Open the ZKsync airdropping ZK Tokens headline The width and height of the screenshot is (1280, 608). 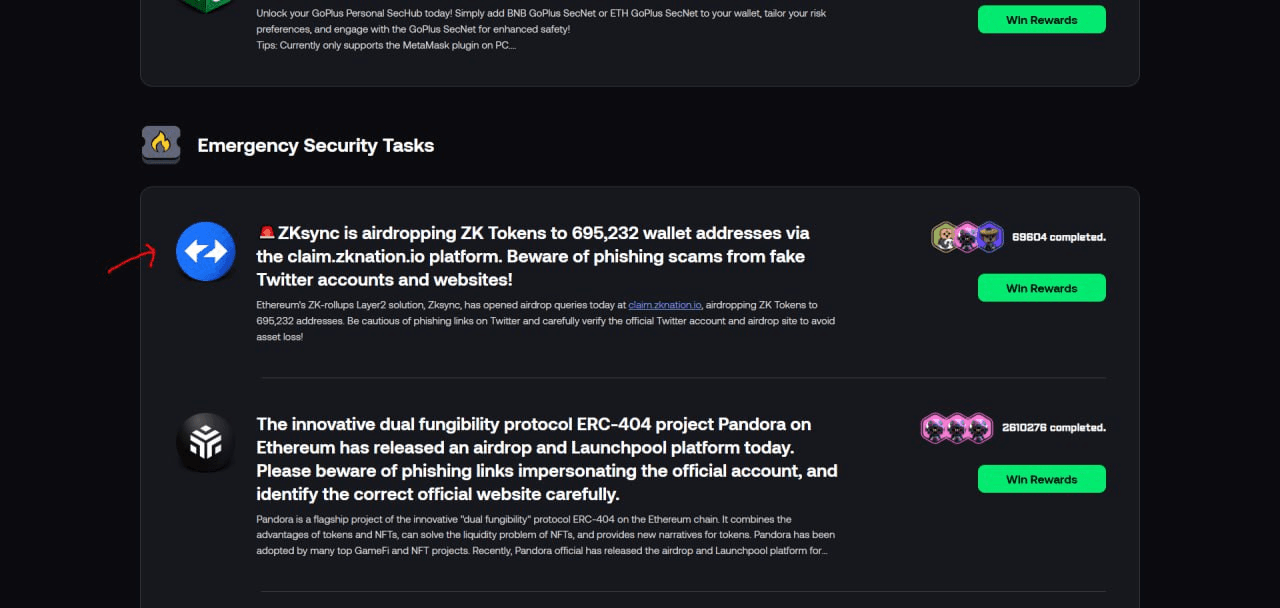533,256
